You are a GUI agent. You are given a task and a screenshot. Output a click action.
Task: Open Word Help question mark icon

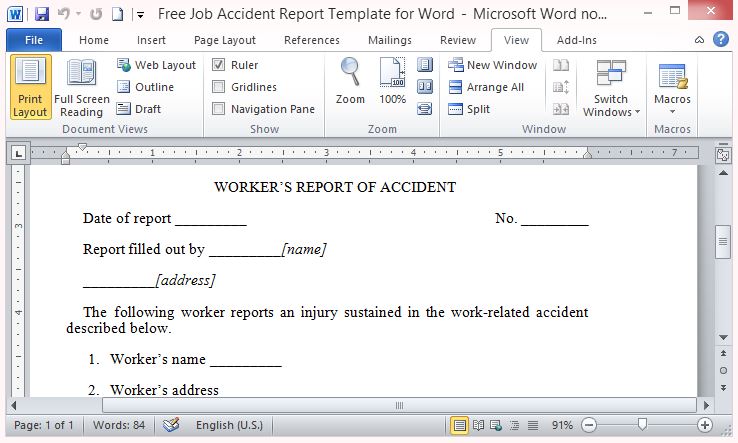721,39
